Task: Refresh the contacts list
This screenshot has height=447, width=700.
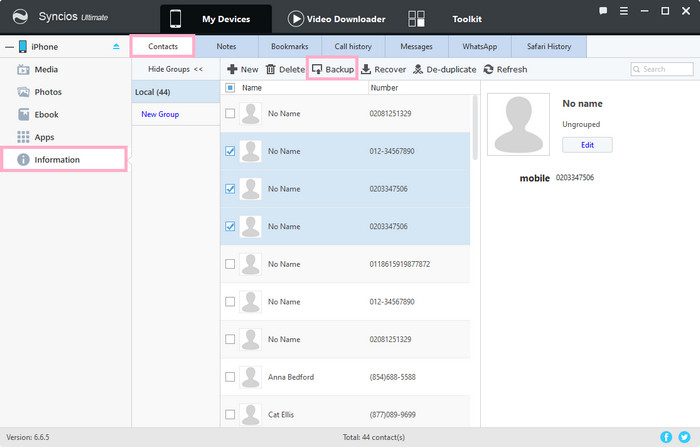Action: tap(505, 69)
